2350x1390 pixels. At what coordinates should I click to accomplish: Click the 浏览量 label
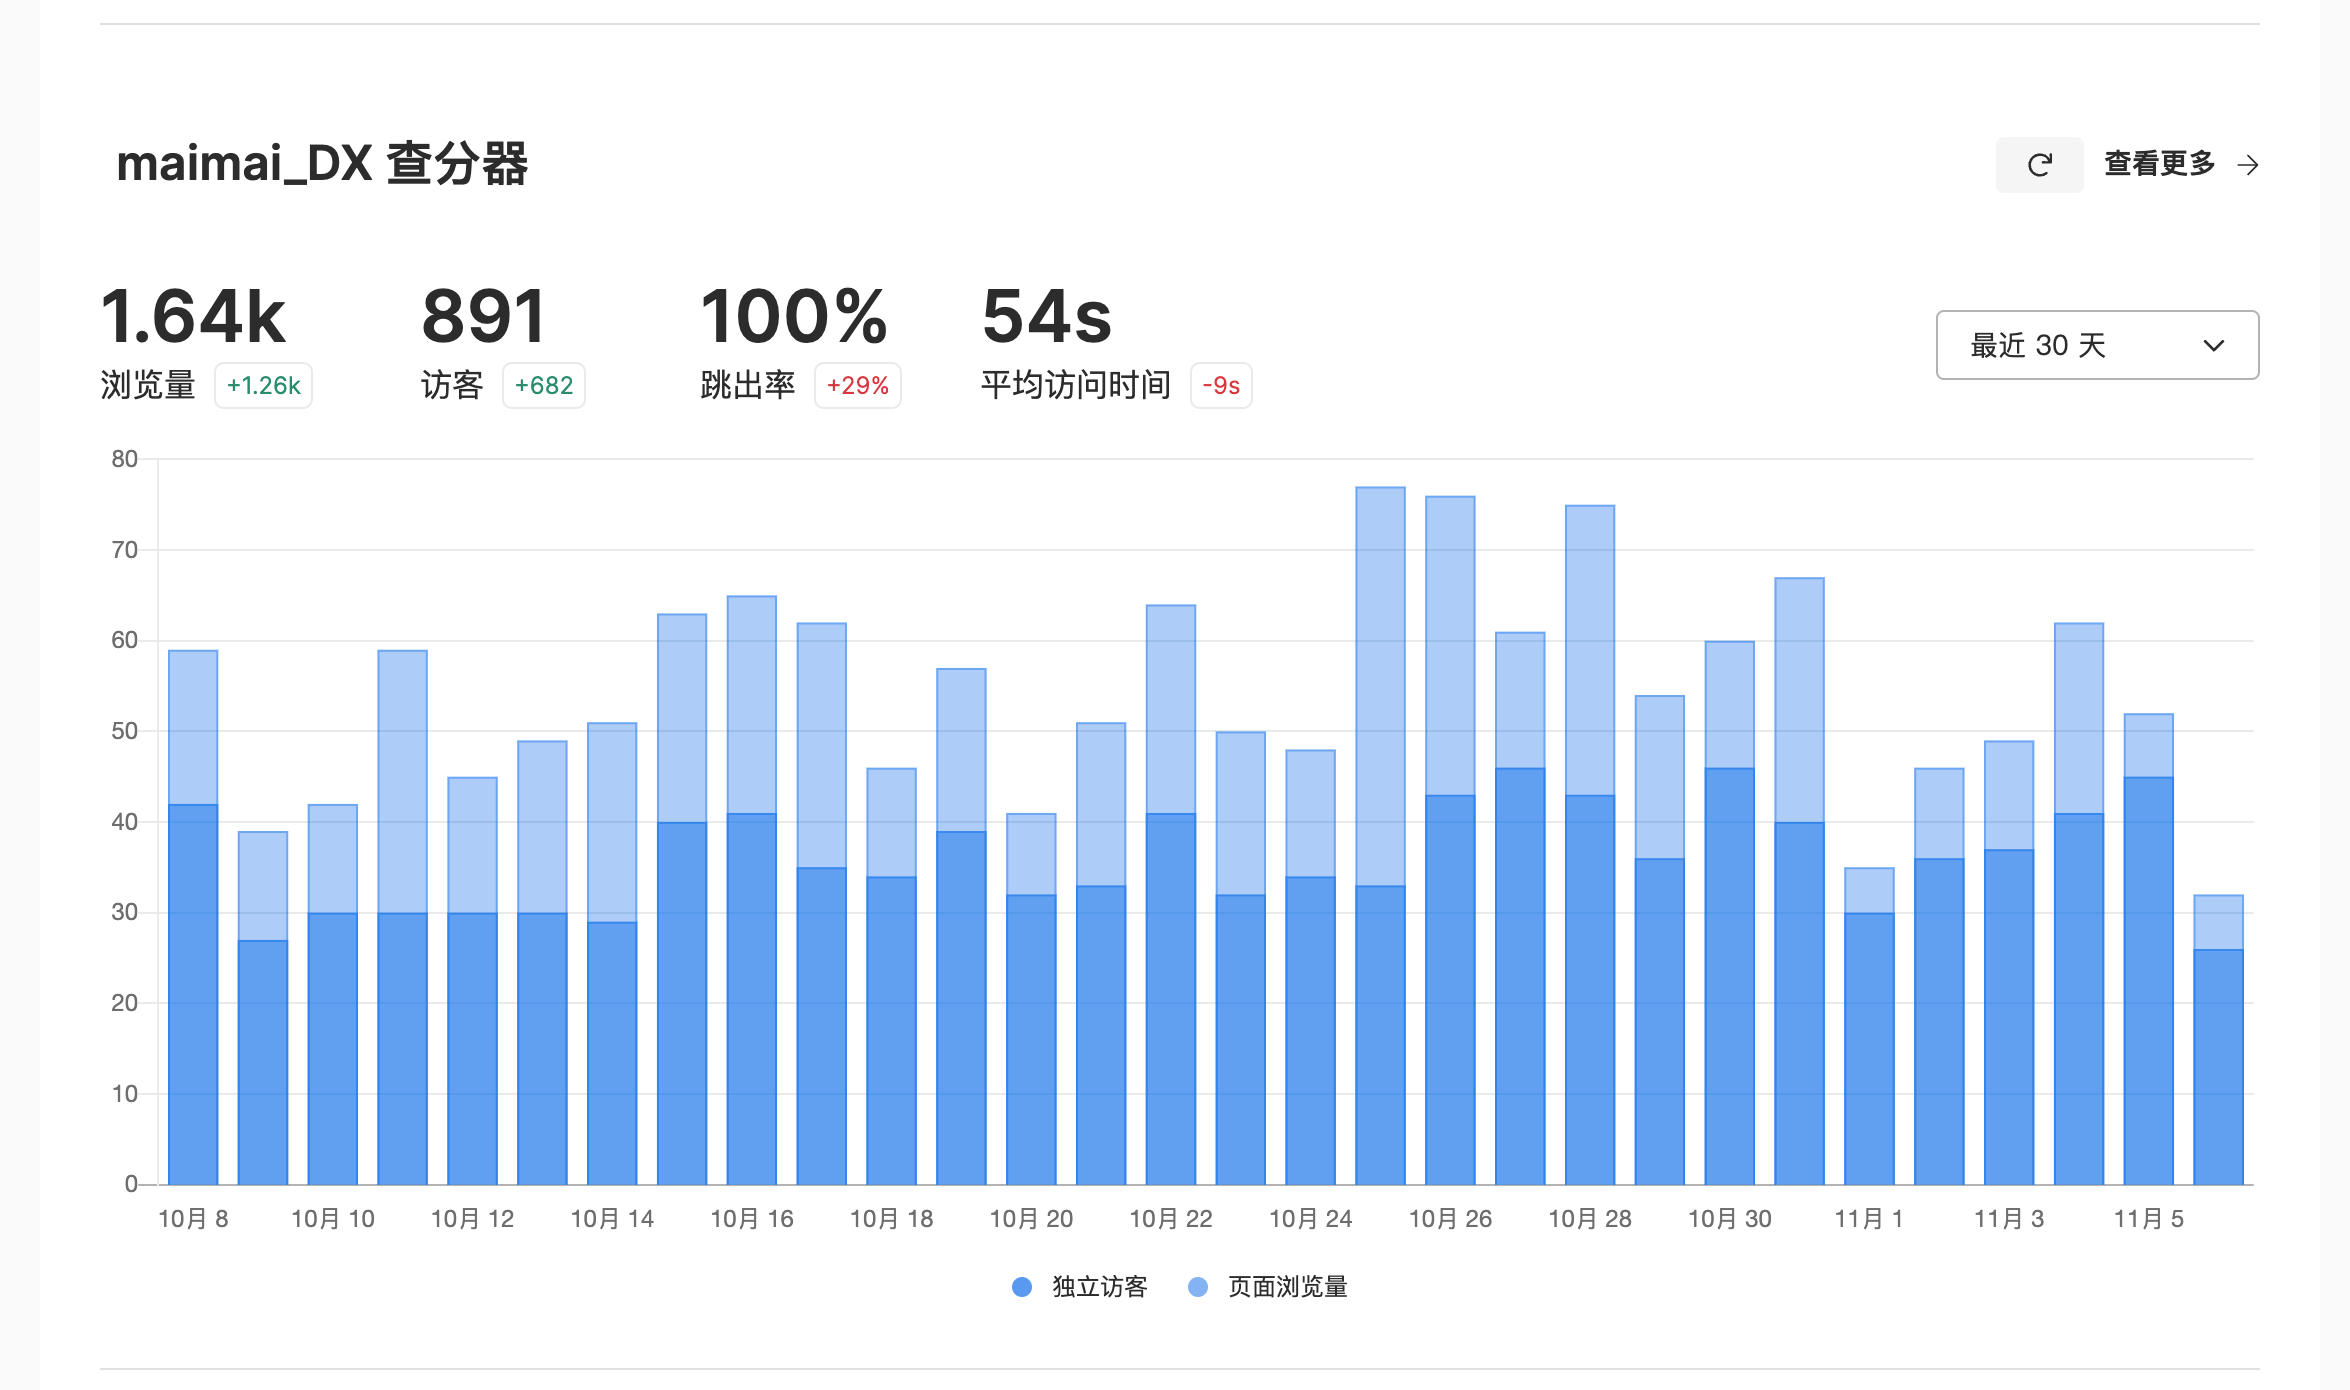[x=148, y=385]
